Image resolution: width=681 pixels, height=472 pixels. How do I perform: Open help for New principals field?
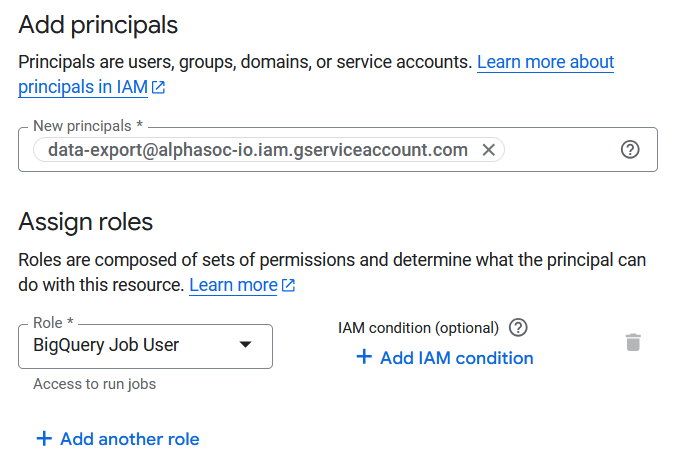coord(630,150)
